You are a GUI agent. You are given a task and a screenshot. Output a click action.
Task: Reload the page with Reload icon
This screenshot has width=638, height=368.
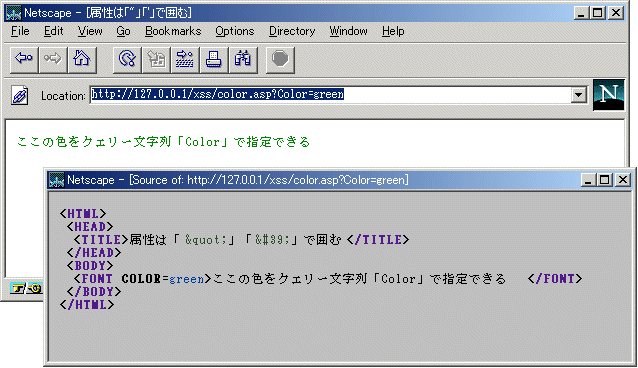(127, 59)
